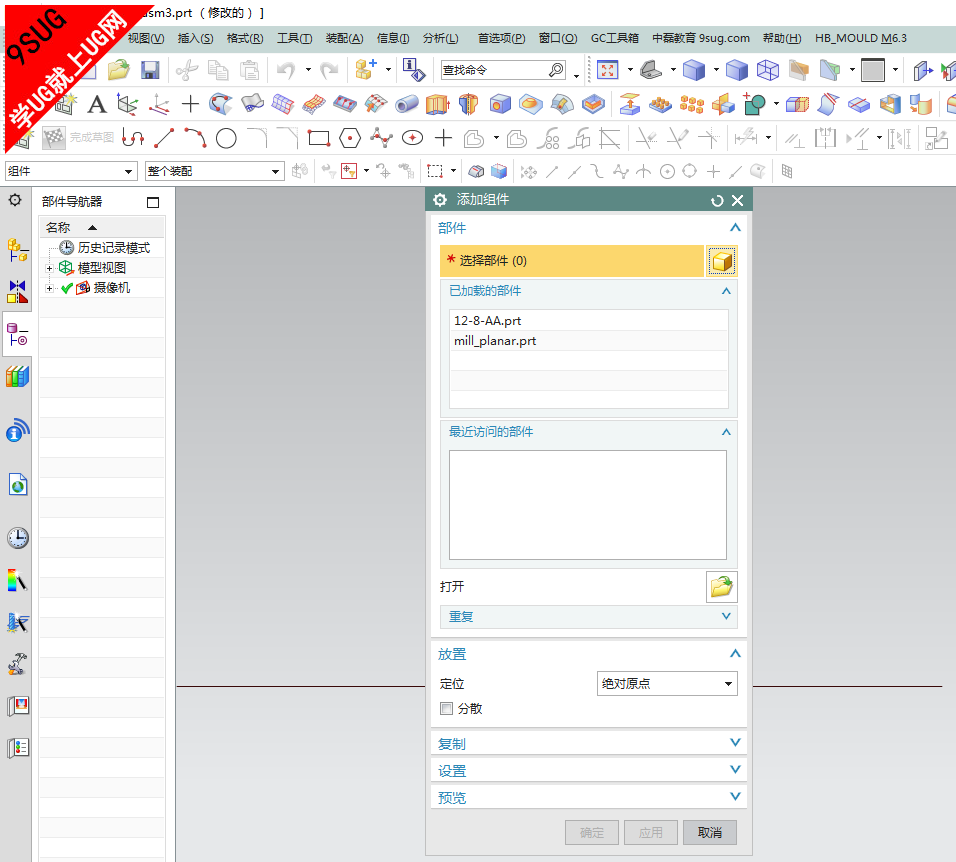This screenshot has width=956, height=862.
Task: Collapse the 已加载的部件 group
Action: click(726, 291)
